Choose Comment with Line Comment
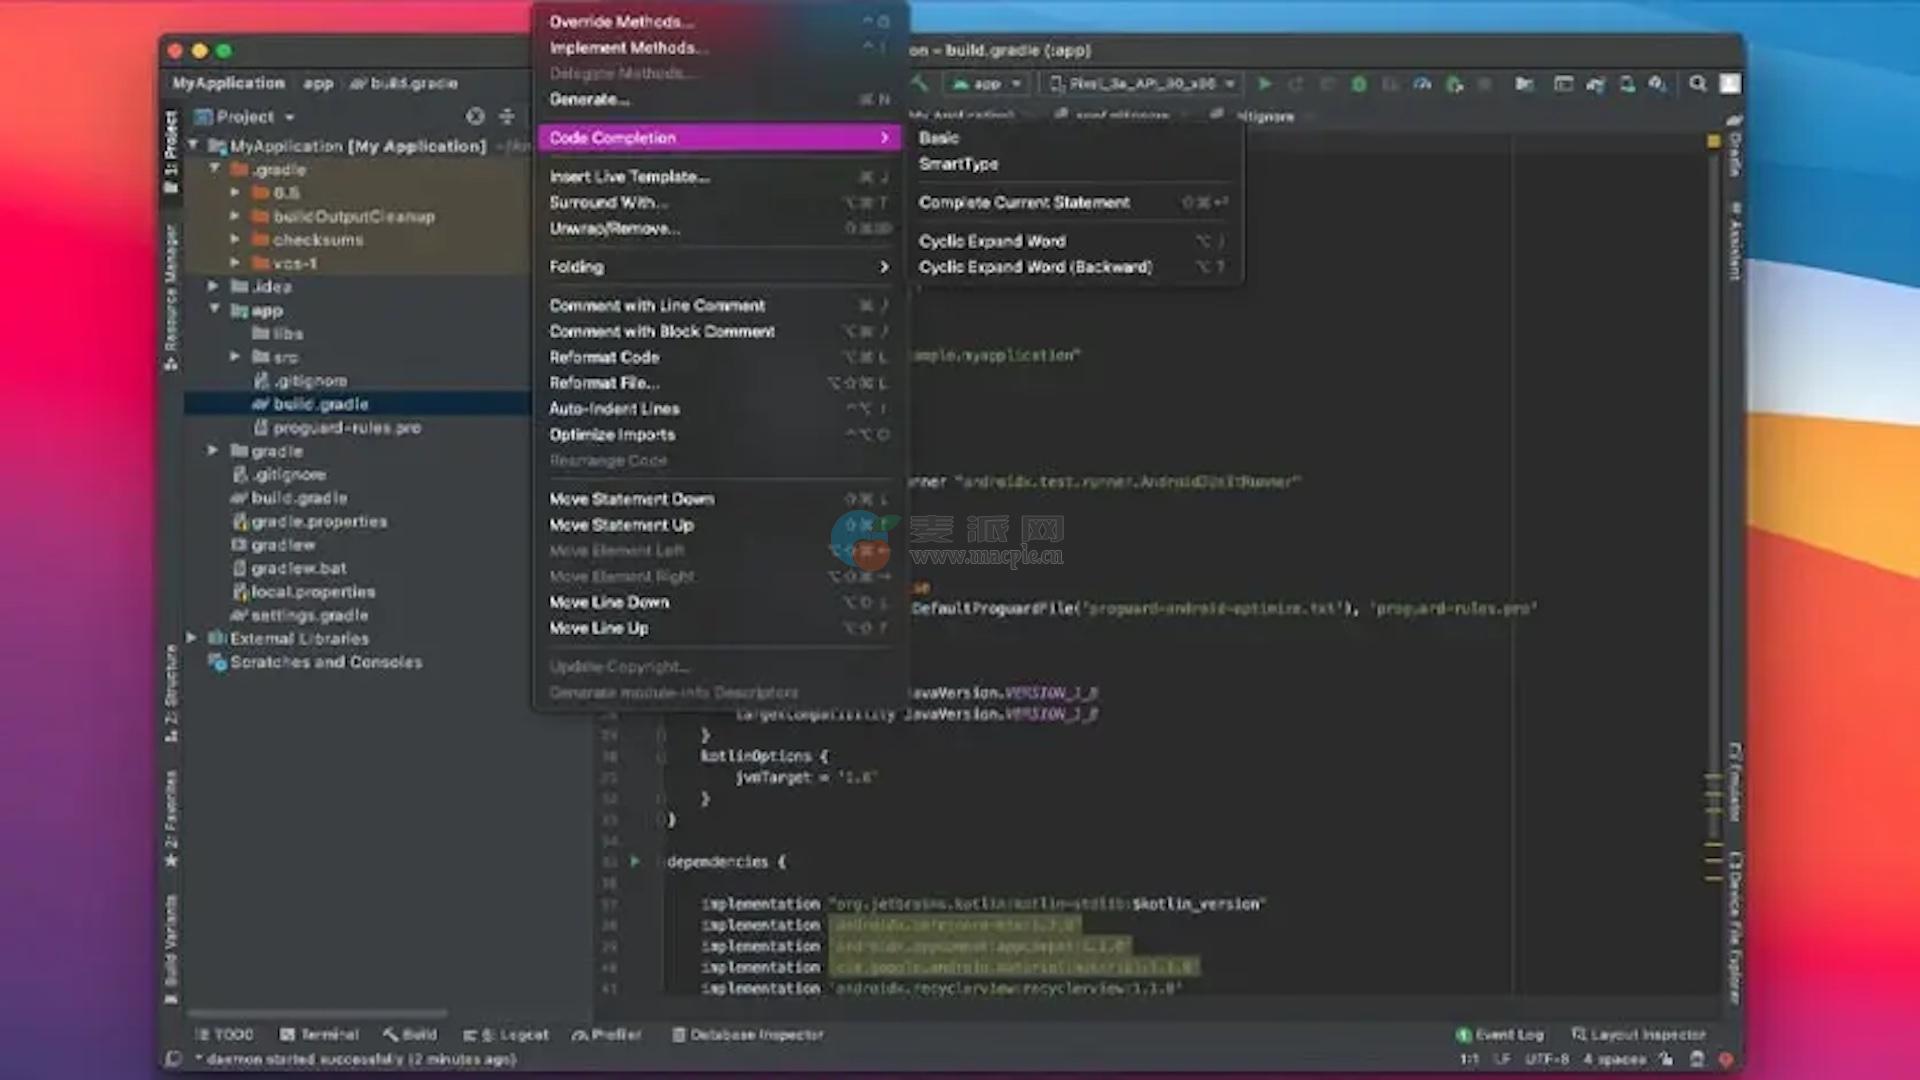The image size is (1920, 1080). pyautogui.click(x=718, y=306)
